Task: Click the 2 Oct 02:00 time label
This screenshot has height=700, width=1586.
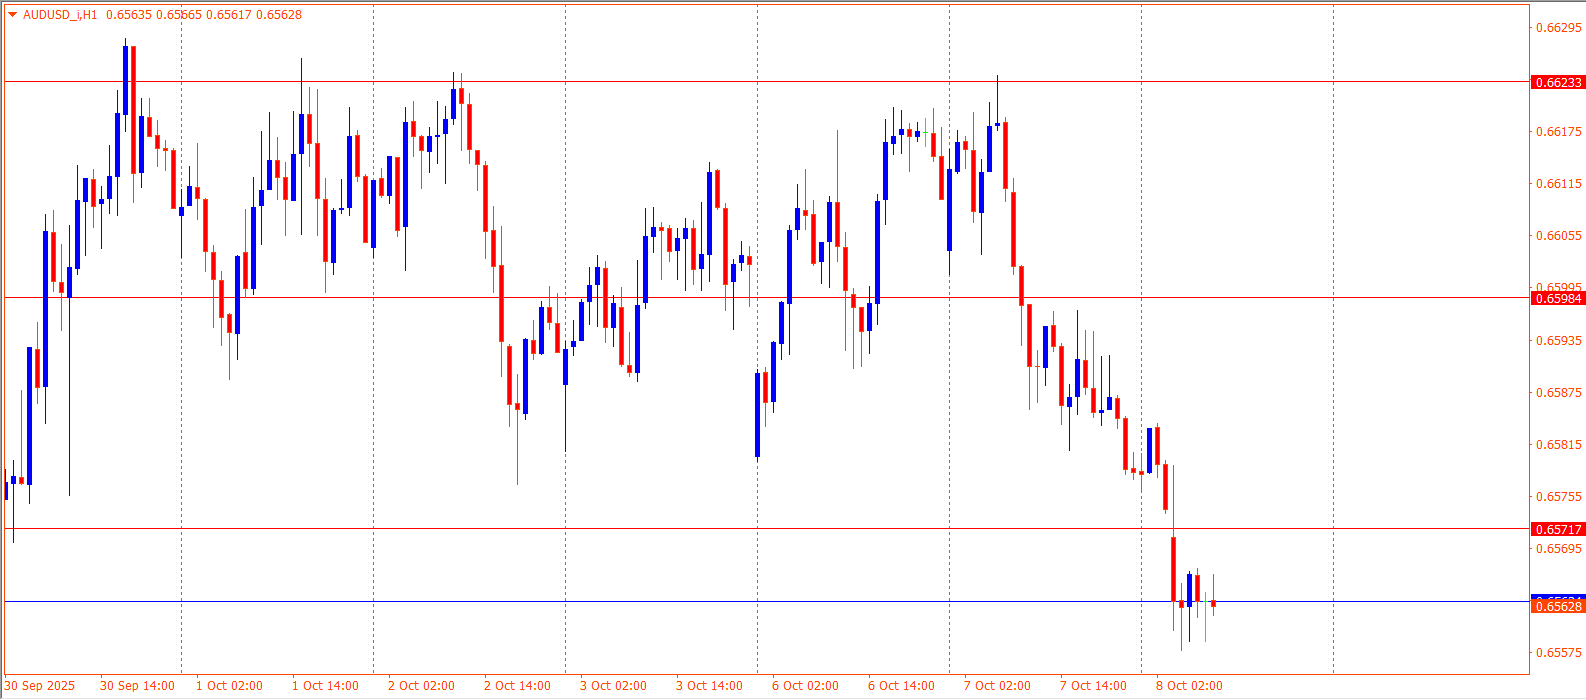Action: tap(421, 686)
